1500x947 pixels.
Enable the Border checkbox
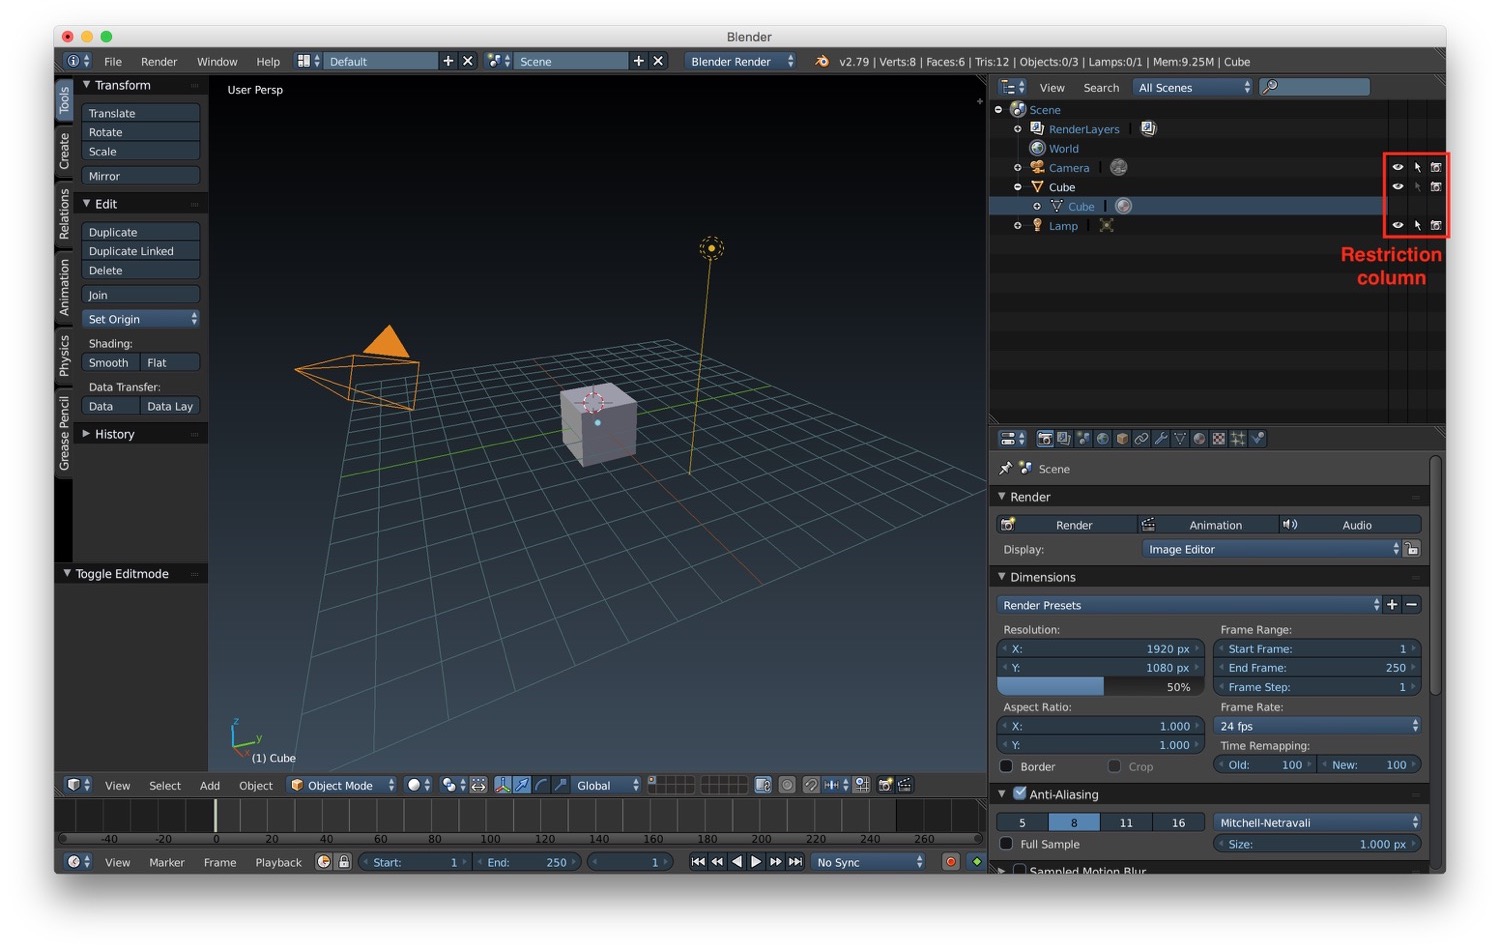1007,766
